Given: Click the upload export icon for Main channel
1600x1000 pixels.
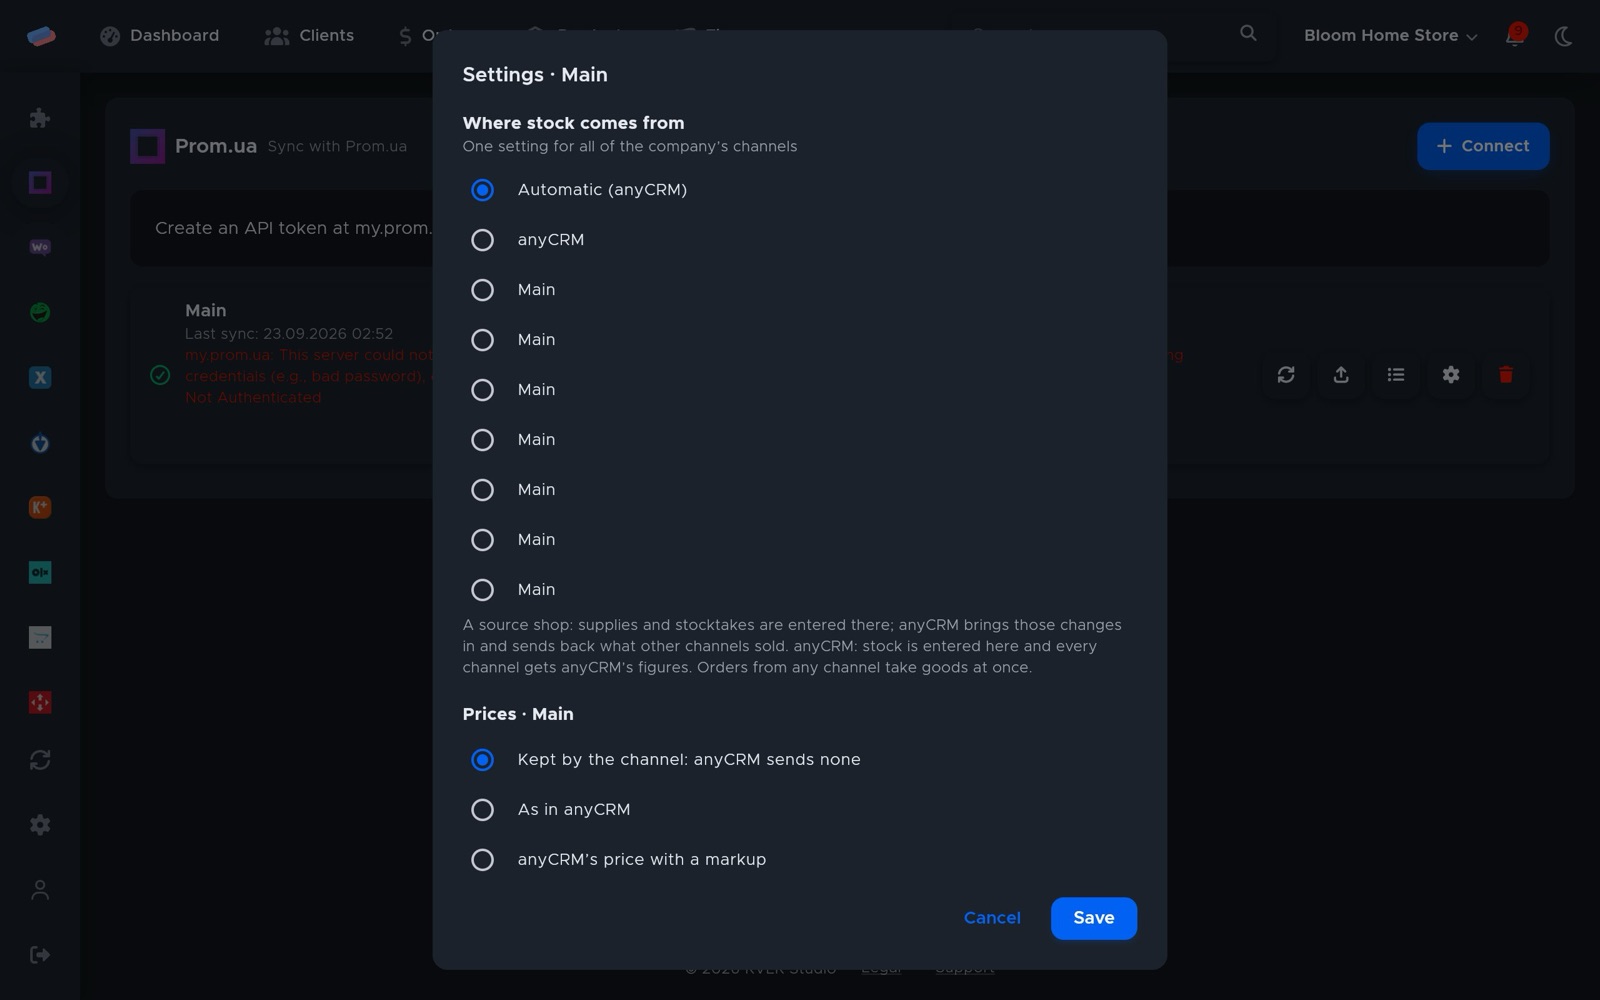Looking at the screenshot, I should 1341,375.
